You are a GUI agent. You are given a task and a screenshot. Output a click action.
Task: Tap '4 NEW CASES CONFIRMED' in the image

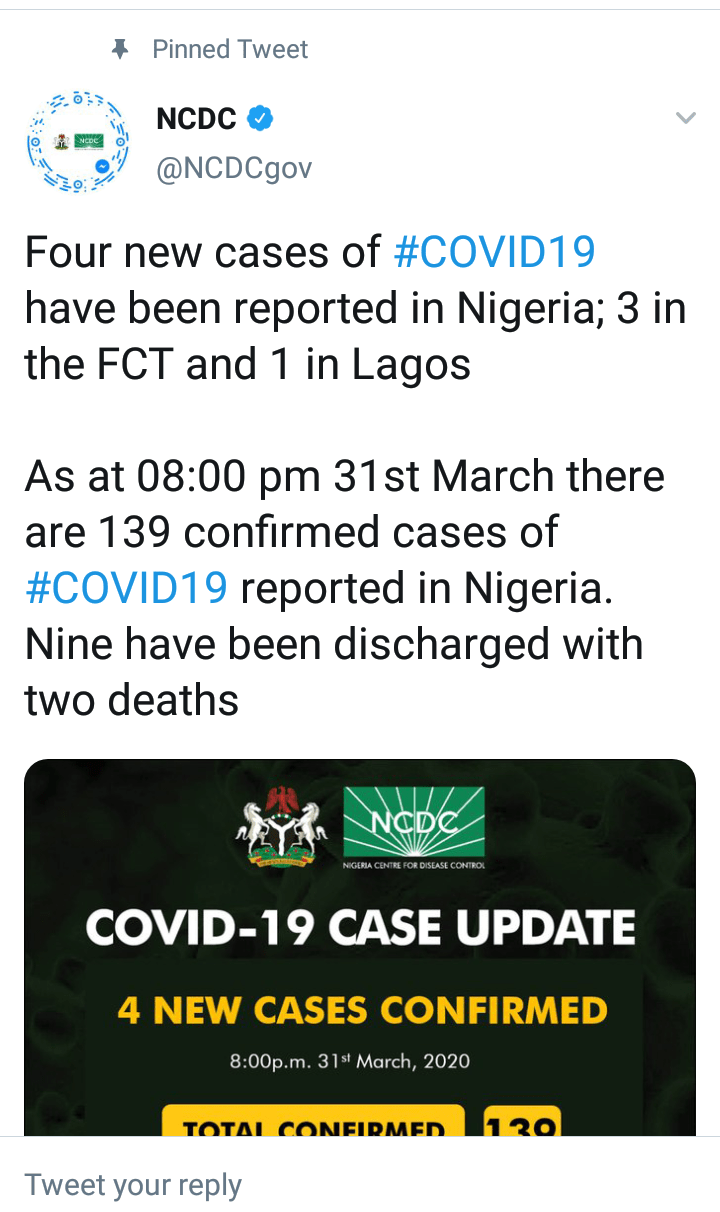pos(362,1010)
